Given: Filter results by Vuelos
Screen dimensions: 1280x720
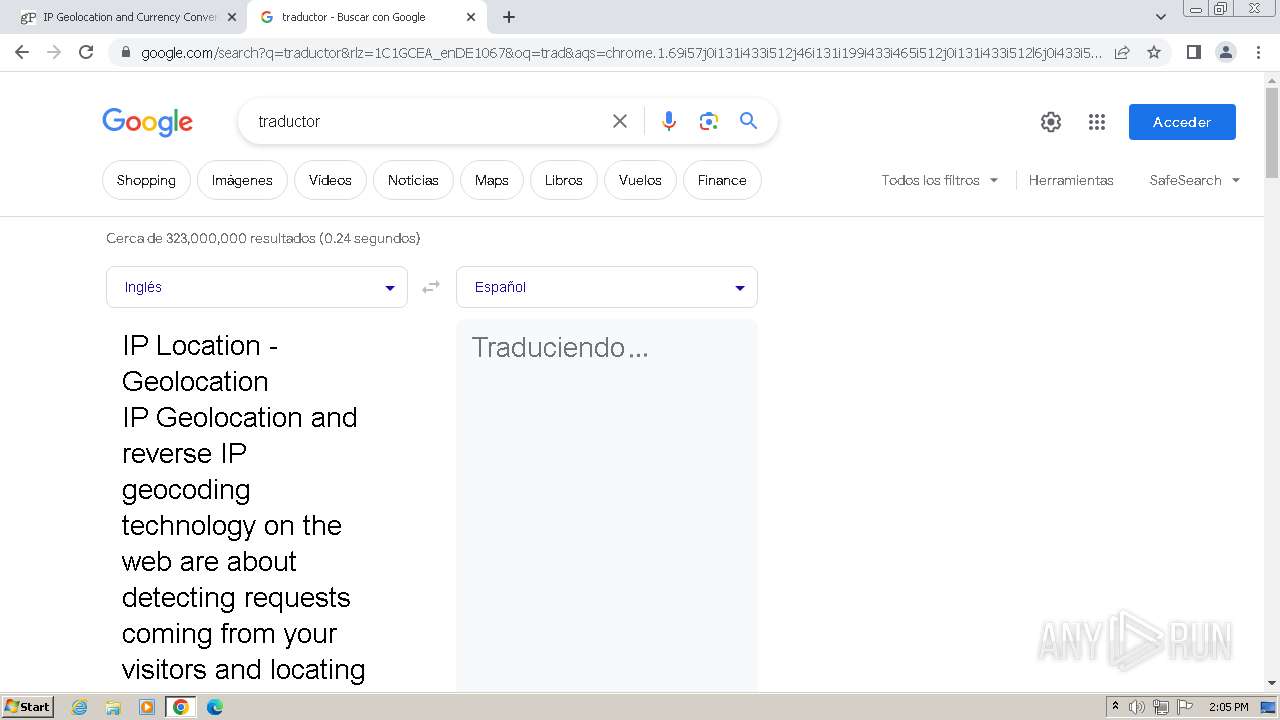Looking at the screenshot, I should tap(640, 180).
